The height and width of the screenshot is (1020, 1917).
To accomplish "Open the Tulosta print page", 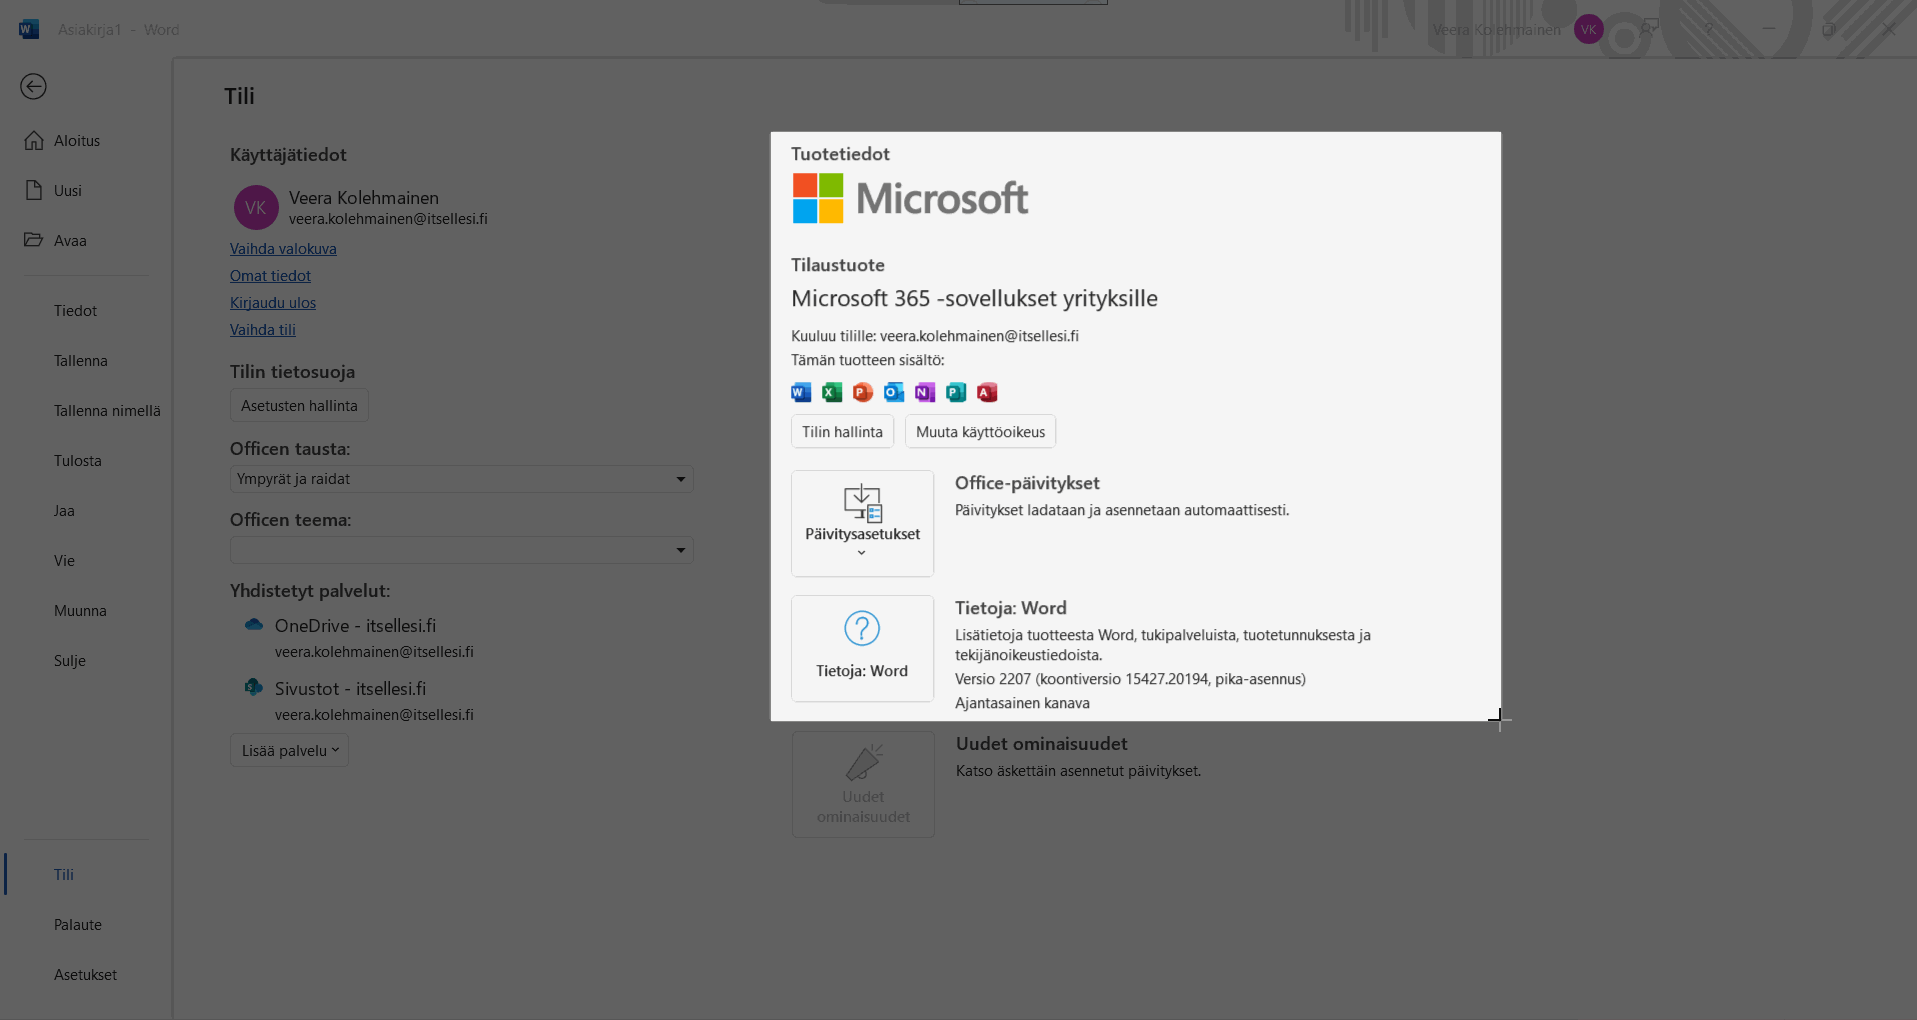I will [78, 461].
